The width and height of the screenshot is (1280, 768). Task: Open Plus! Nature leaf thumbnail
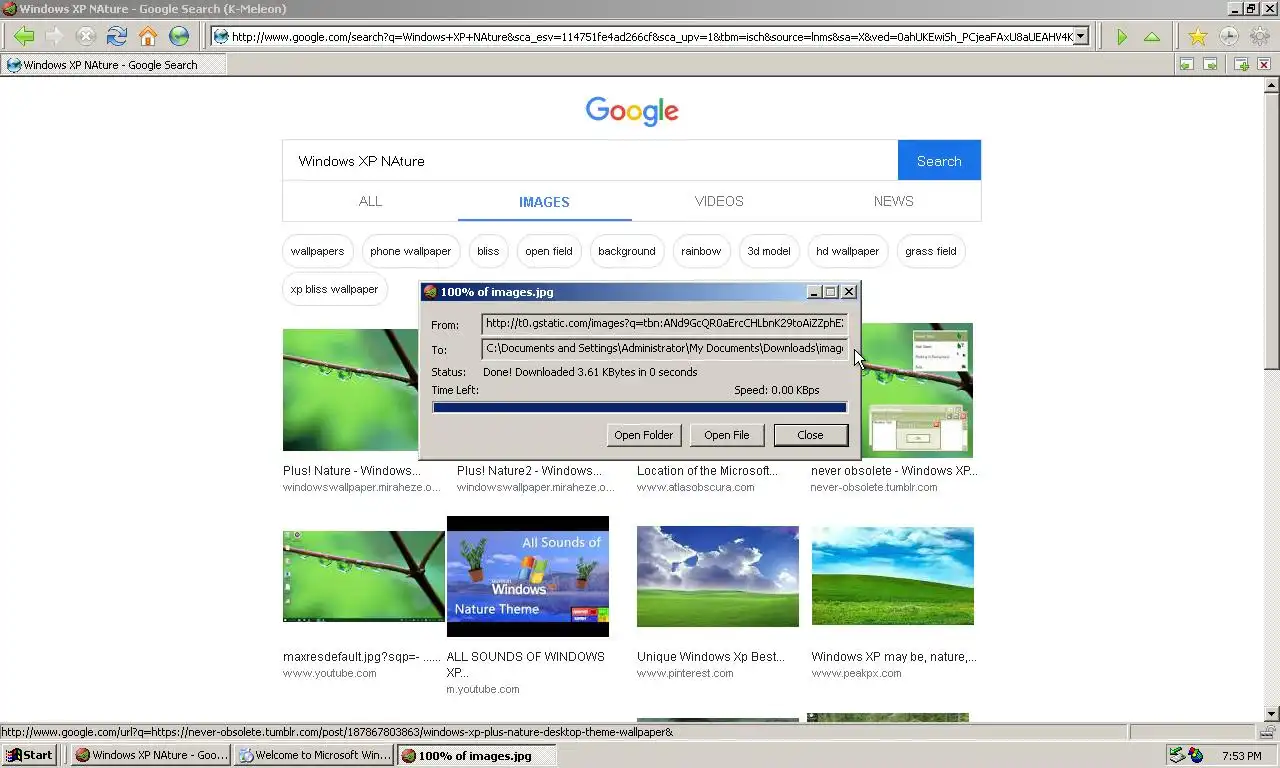[x=351, y=390]
